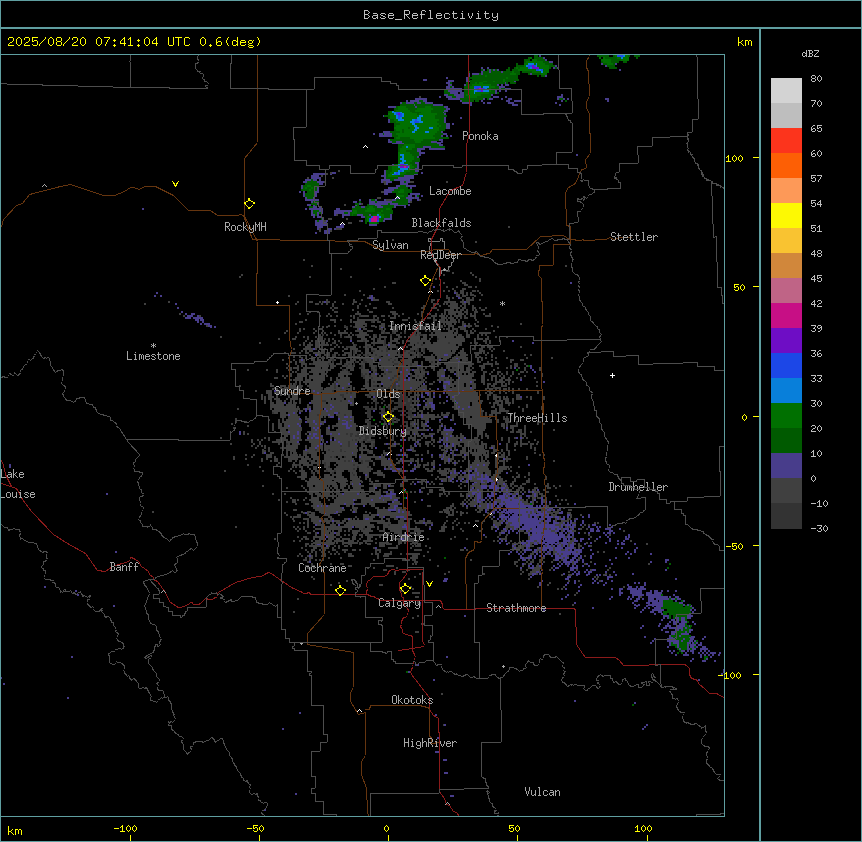Image resolution: width=862 pixels, height=842 pixels.
Task: Click the Blackfalds city label
Action: [x=441, y=223]
